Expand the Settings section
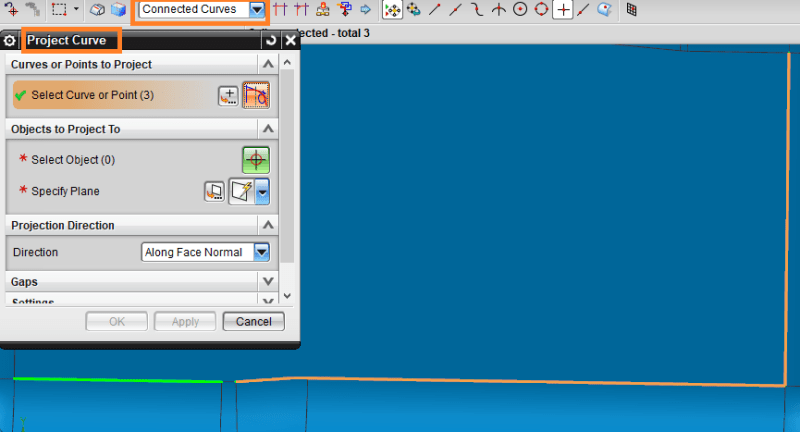Screen dimensions: 800x432 point(268,301)
